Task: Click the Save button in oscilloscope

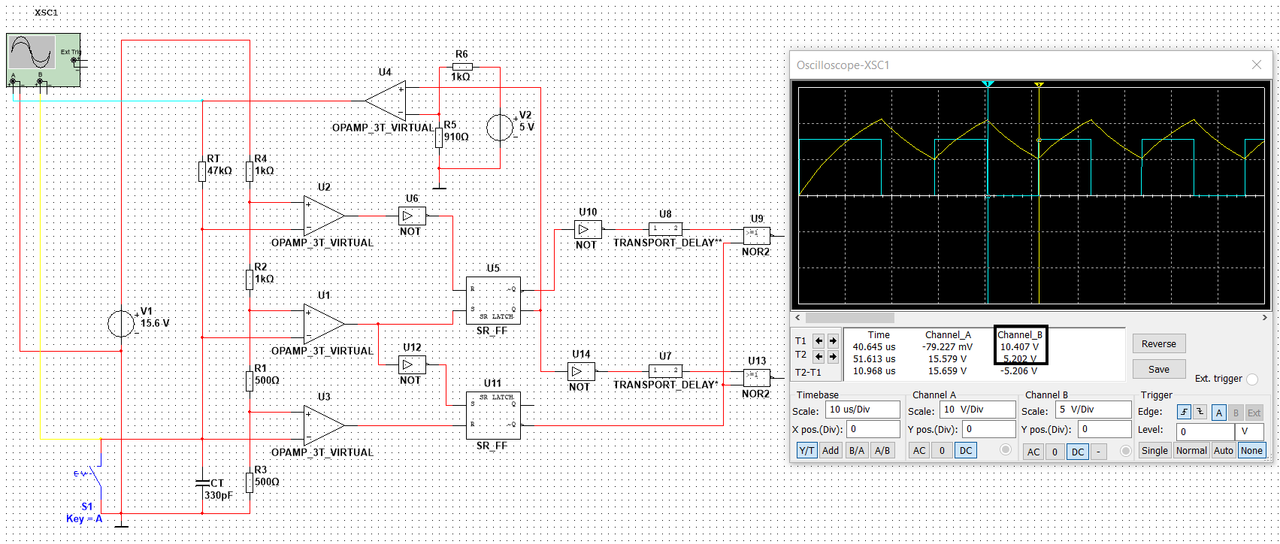Action: click(x=1159, y=369)
